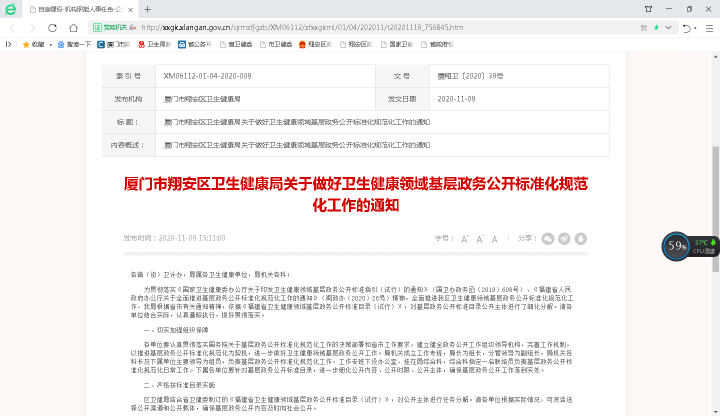This screenshot has height=417, width=720.
Task: Click the CPU temperature 37°C readout
Action: pyautogui.click(x=701, y=242)
